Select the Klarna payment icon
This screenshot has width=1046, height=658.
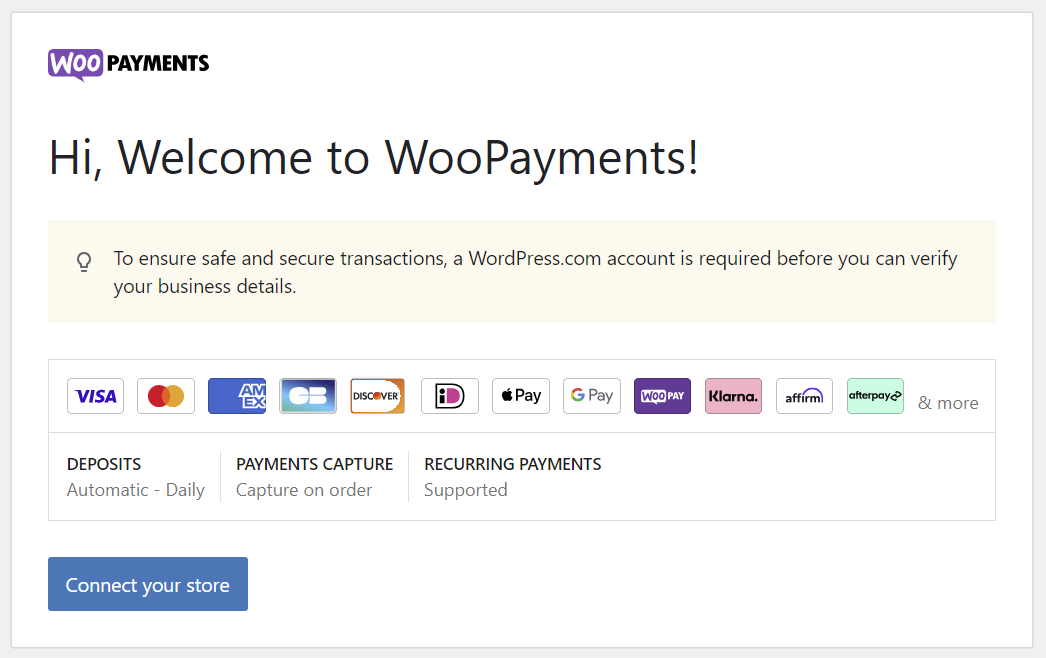[733, 396]
